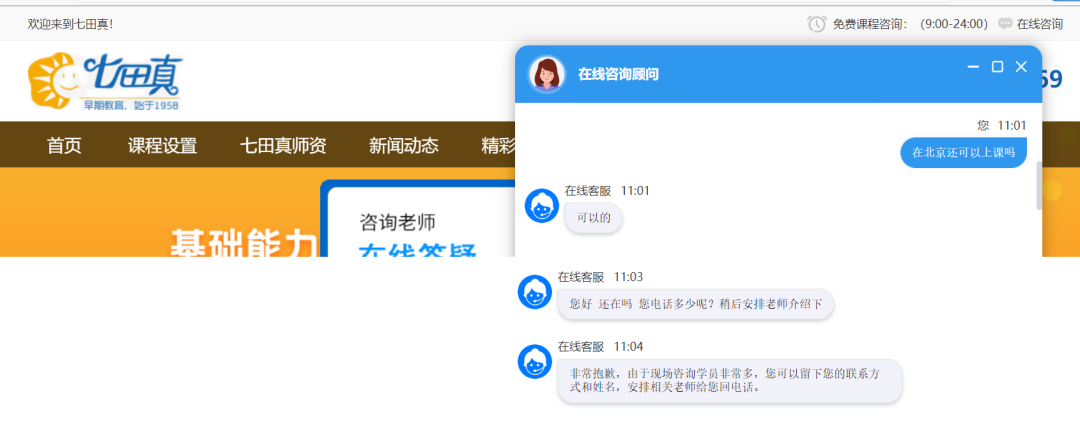The image size is (1080, 437).
Task: Click the 在线客服 avatar next to the 11:03 message
Action: [535, 292]
